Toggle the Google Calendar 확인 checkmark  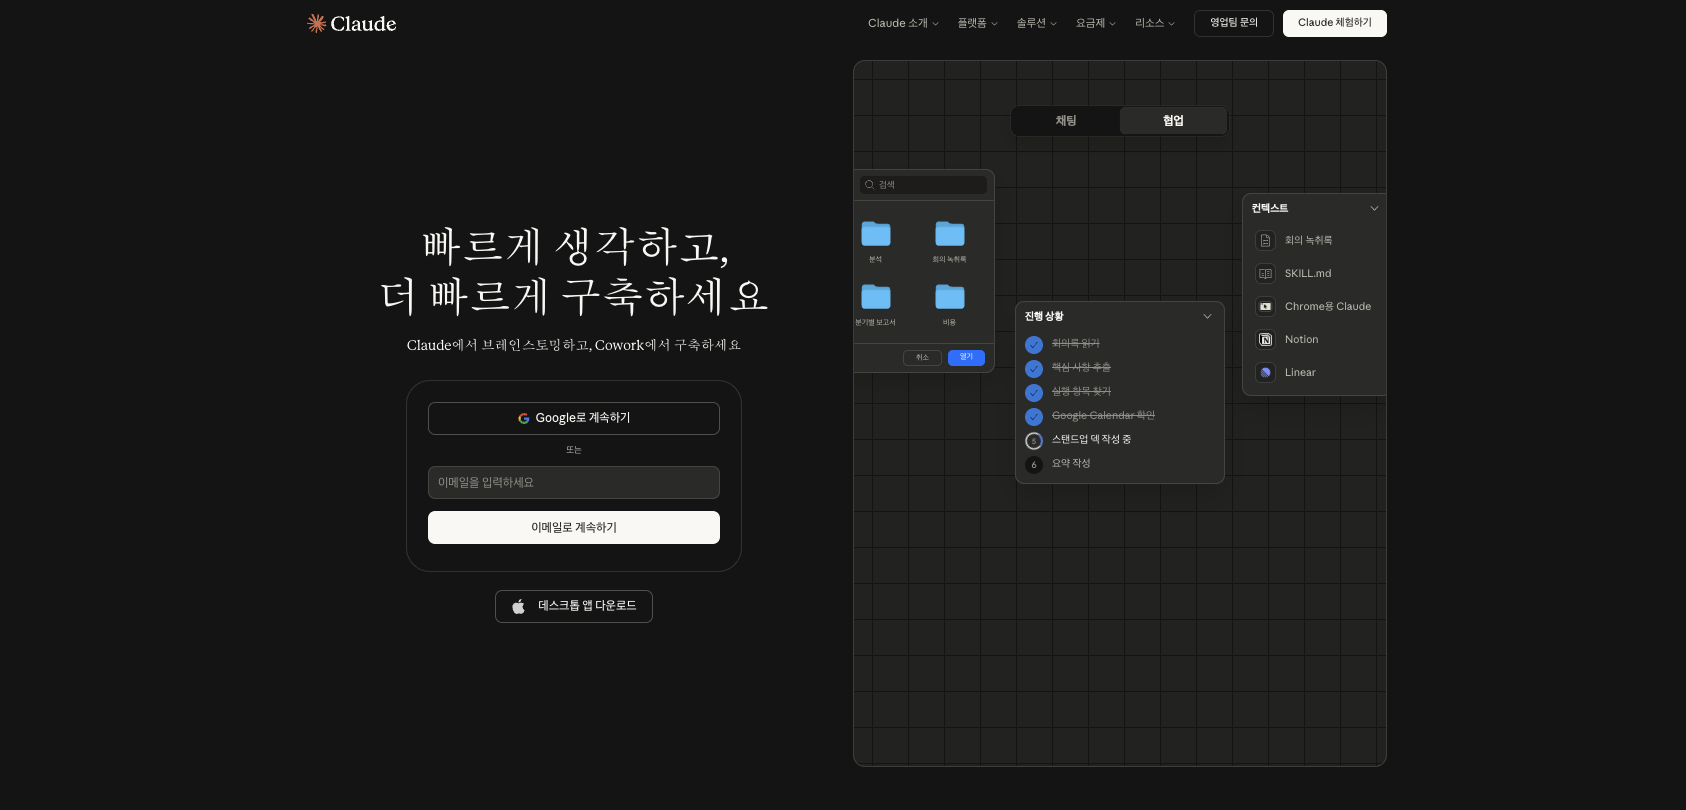(1034, 417)
